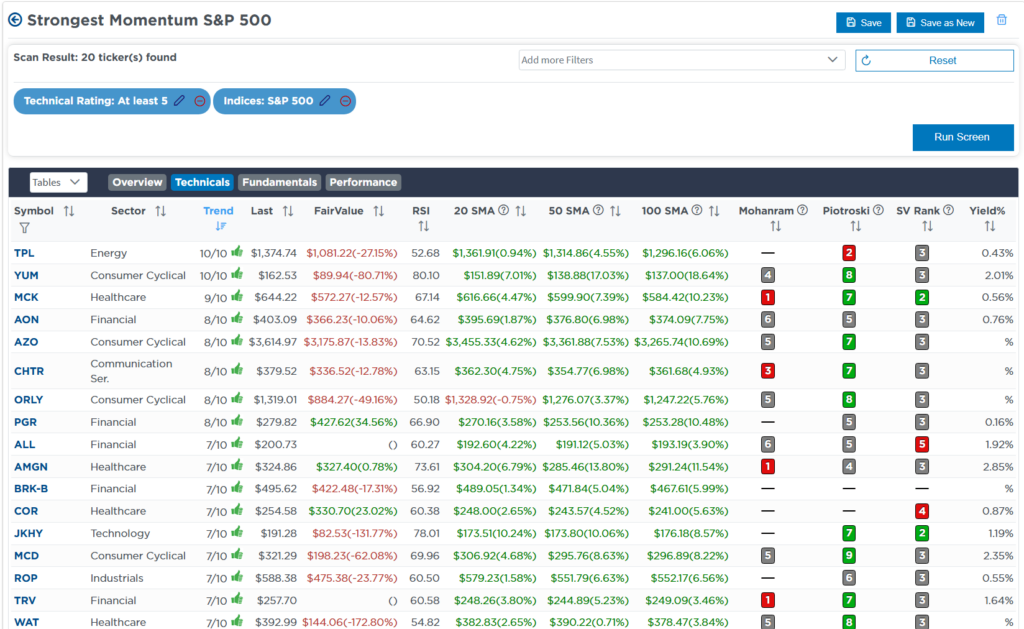This screenshot has width=1024, height=629.
Task: Open the AMGN ticker link
Action: [31, 466]
